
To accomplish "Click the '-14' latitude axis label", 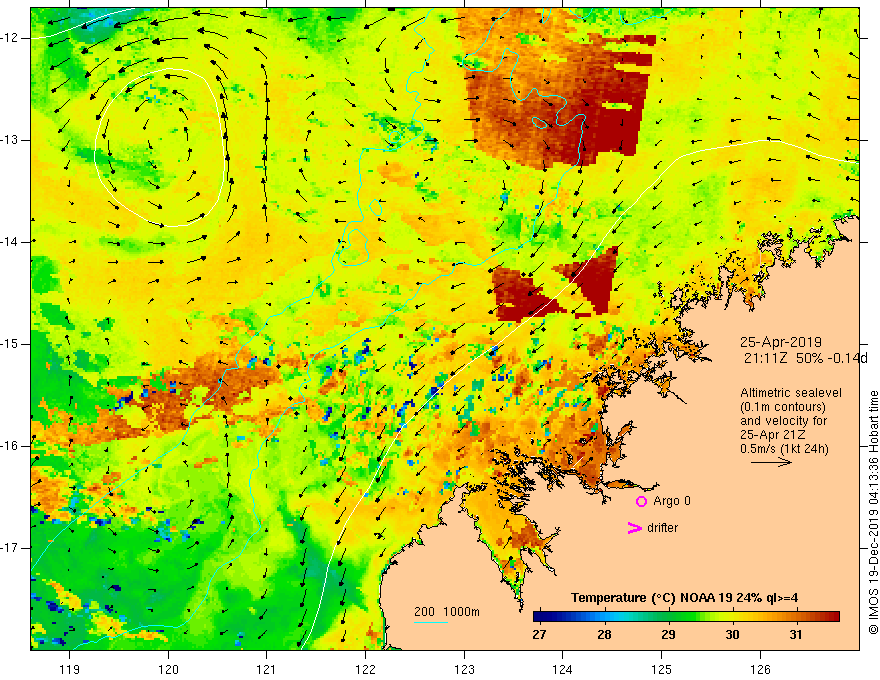I will [x=11, y=242].
